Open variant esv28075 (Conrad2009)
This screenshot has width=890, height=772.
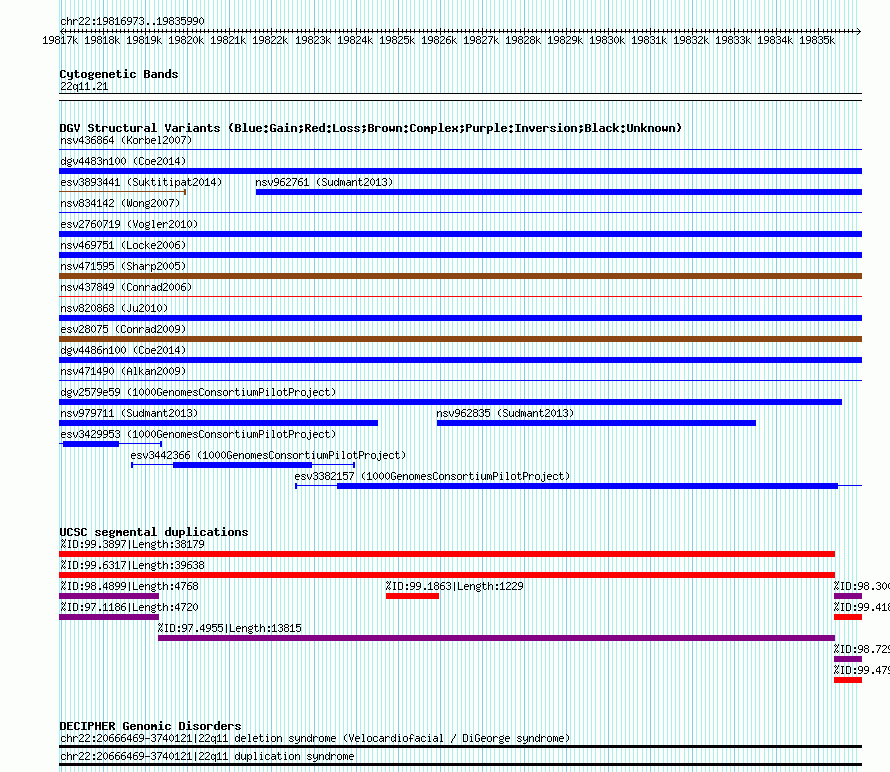coord(123,329)
